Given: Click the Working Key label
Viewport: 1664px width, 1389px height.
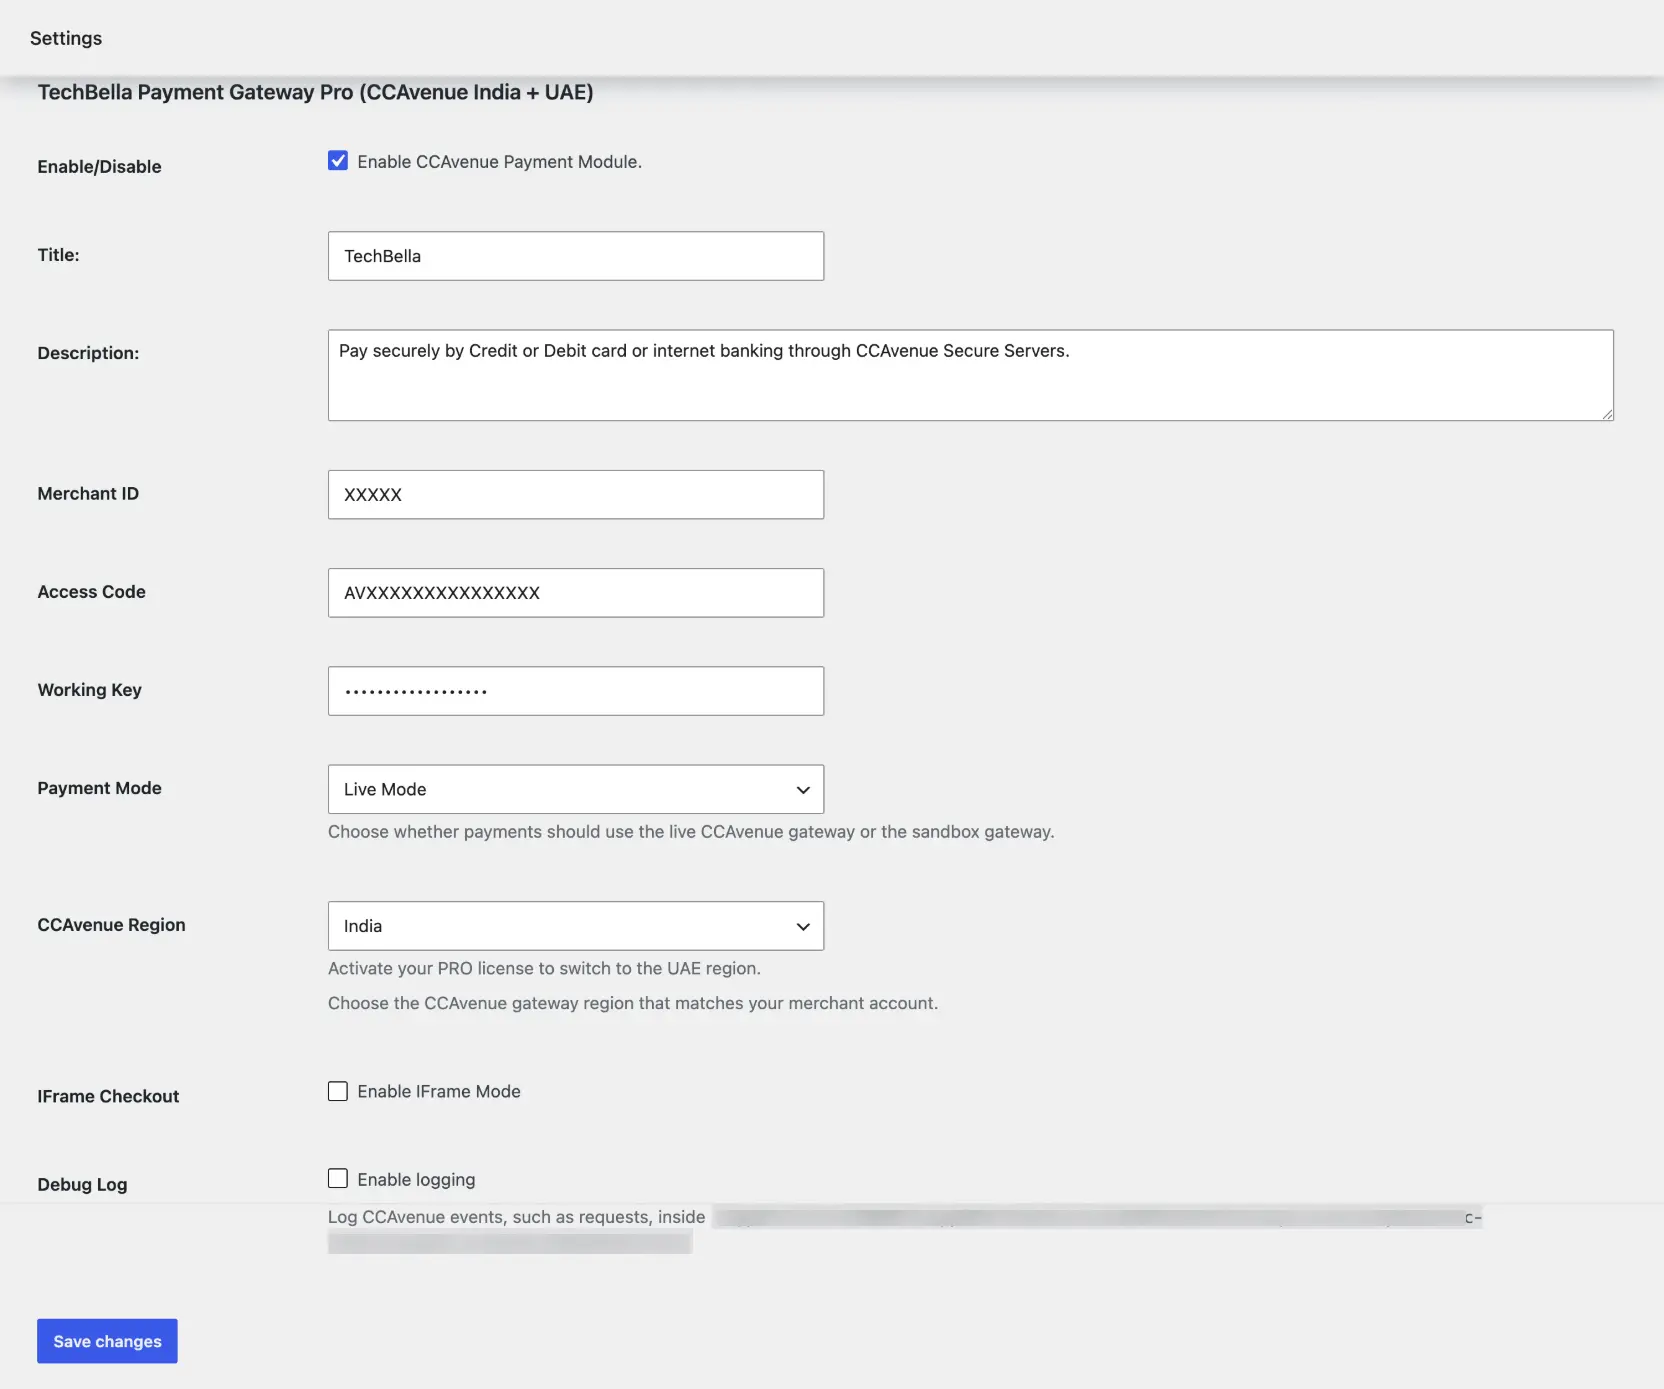Looking at the screenshot, I should tap(89, 690).
